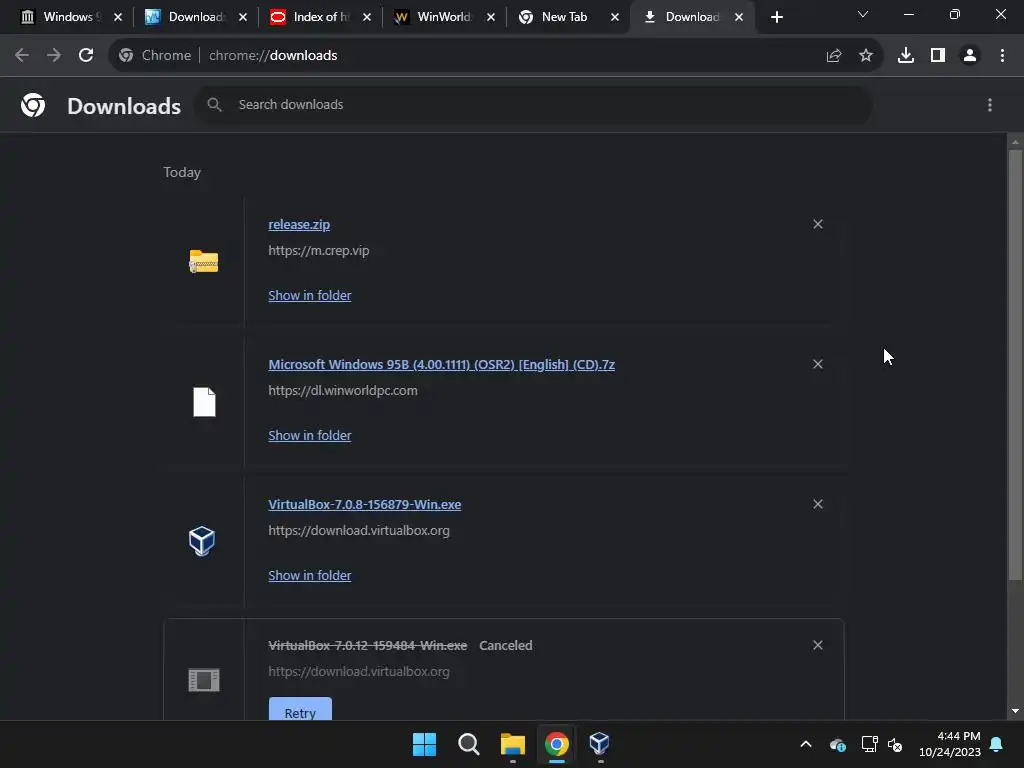
Task: Open the tab search chevron
Action: (863, 14)
